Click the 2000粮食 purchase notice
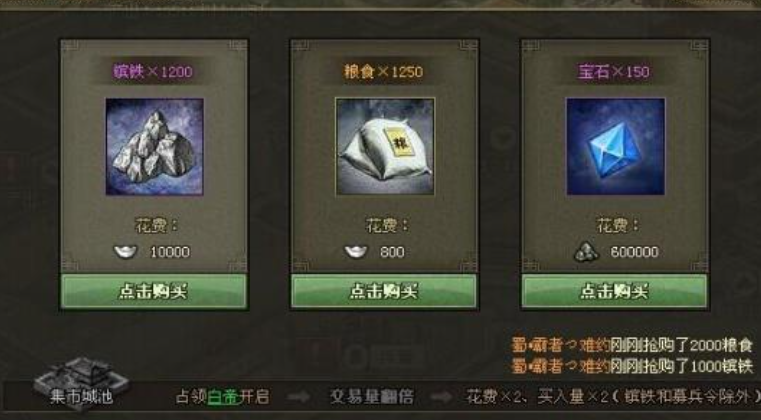The height and width of the screenshot is (420, 761). tap(632, 345)
